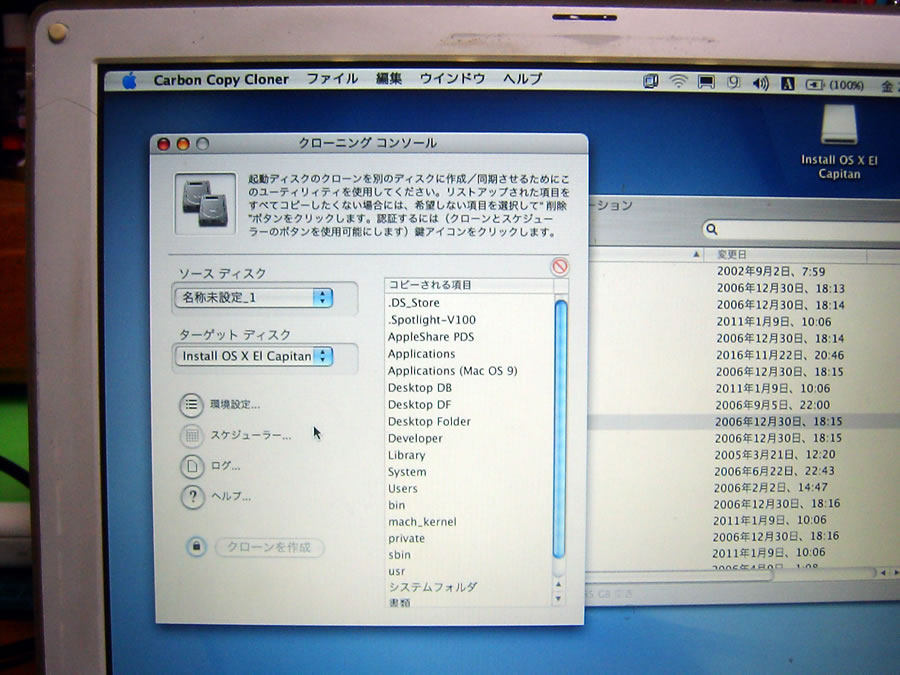The height and width of the screenshot is (675, 900).
Task: Click the red close button of the クローニング コンソール window
Action: pyautogui.click(x=164, y=144)
